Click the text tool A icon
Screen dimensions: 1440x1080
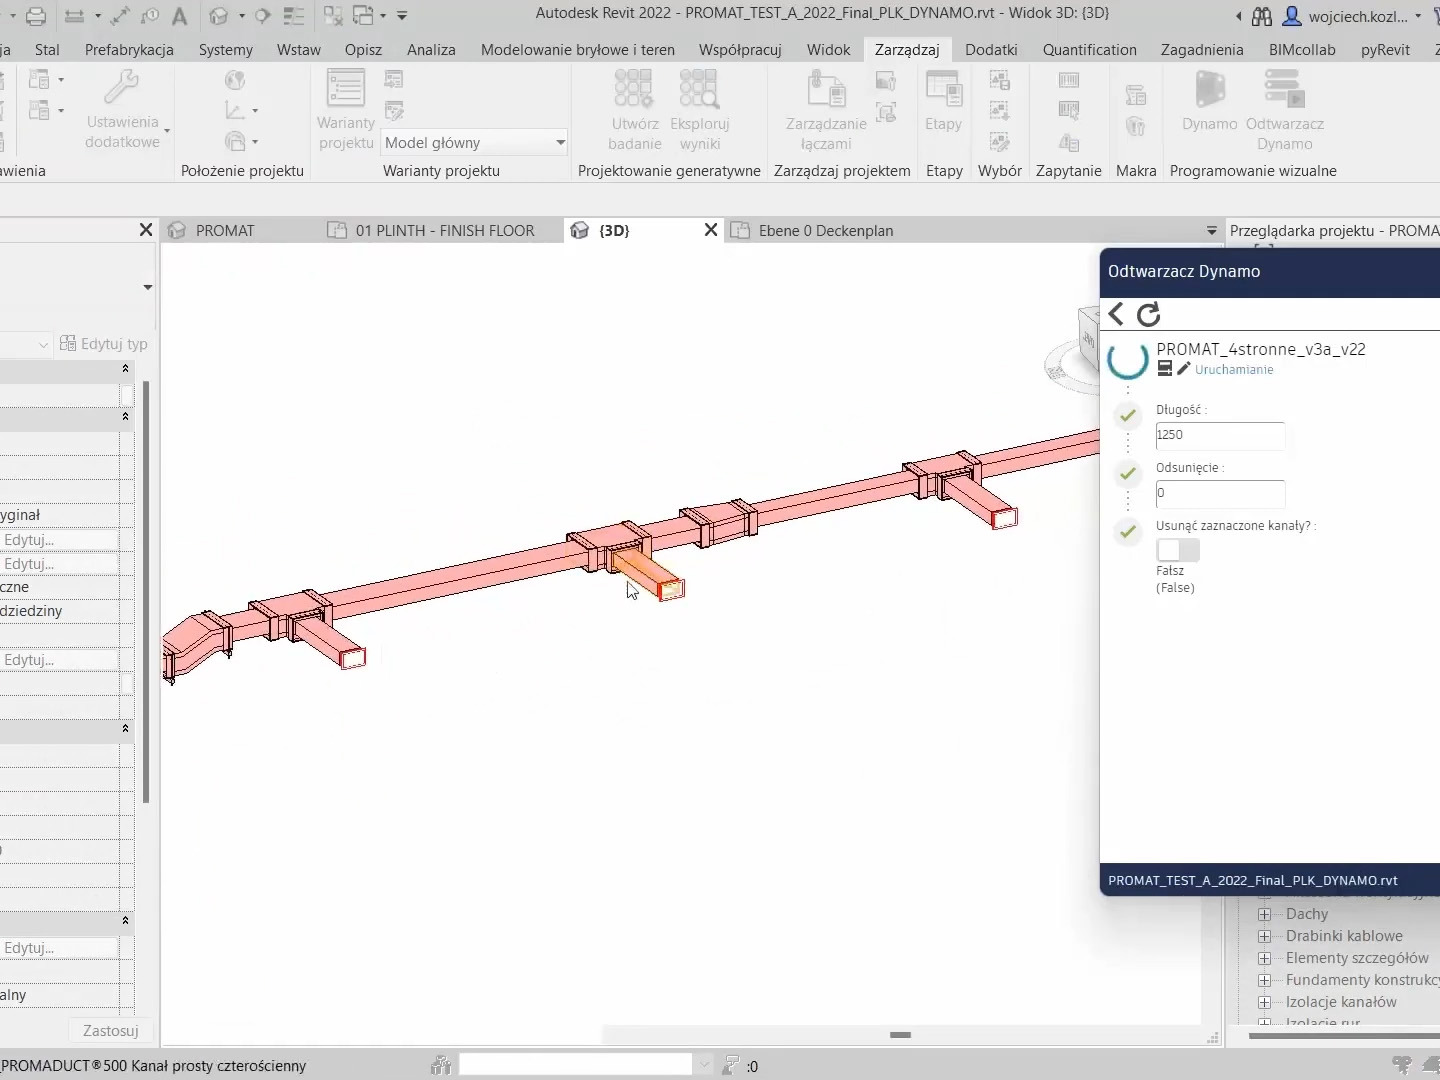[179, 16]
